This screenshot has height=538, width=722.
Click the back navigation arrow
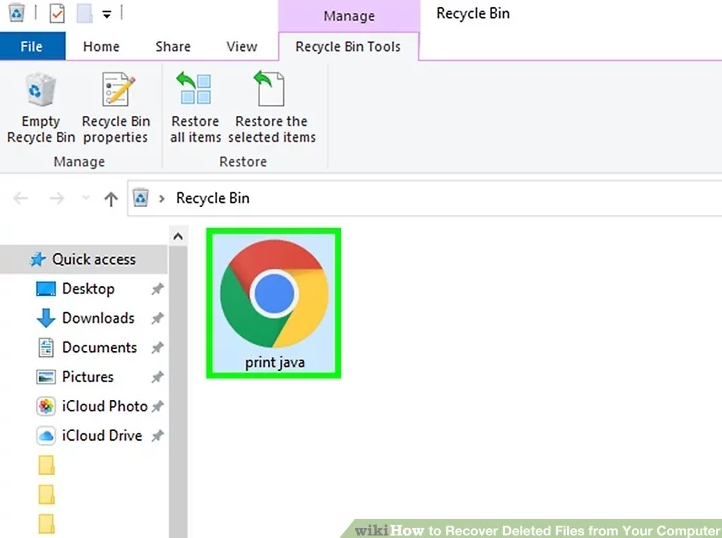tap(21, 198)
